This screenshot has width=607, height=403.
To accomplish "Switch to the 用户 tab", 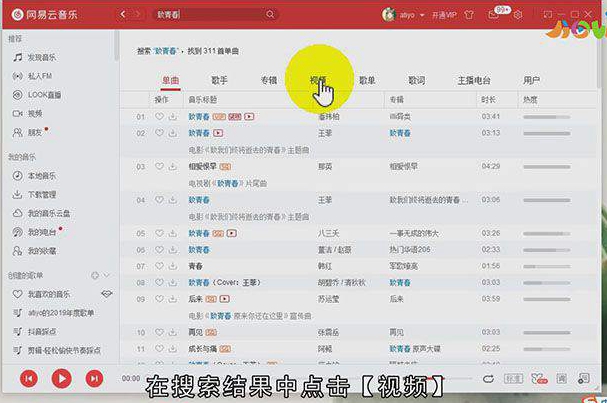I will [x=531, y=81].
